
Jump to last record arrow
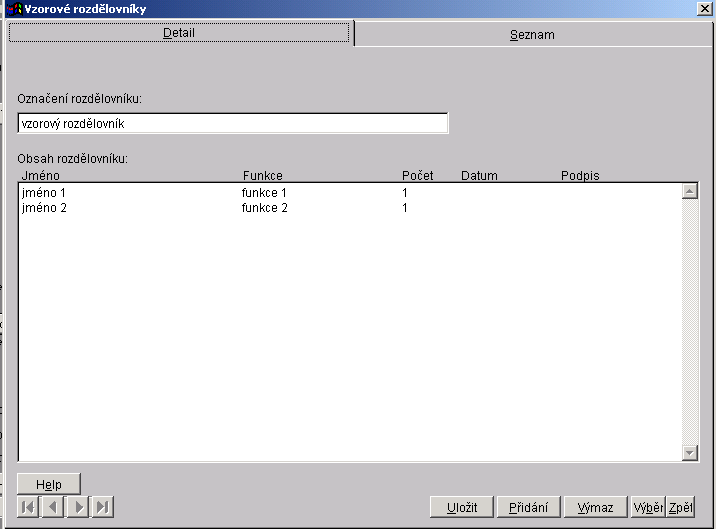pos(102,507)
